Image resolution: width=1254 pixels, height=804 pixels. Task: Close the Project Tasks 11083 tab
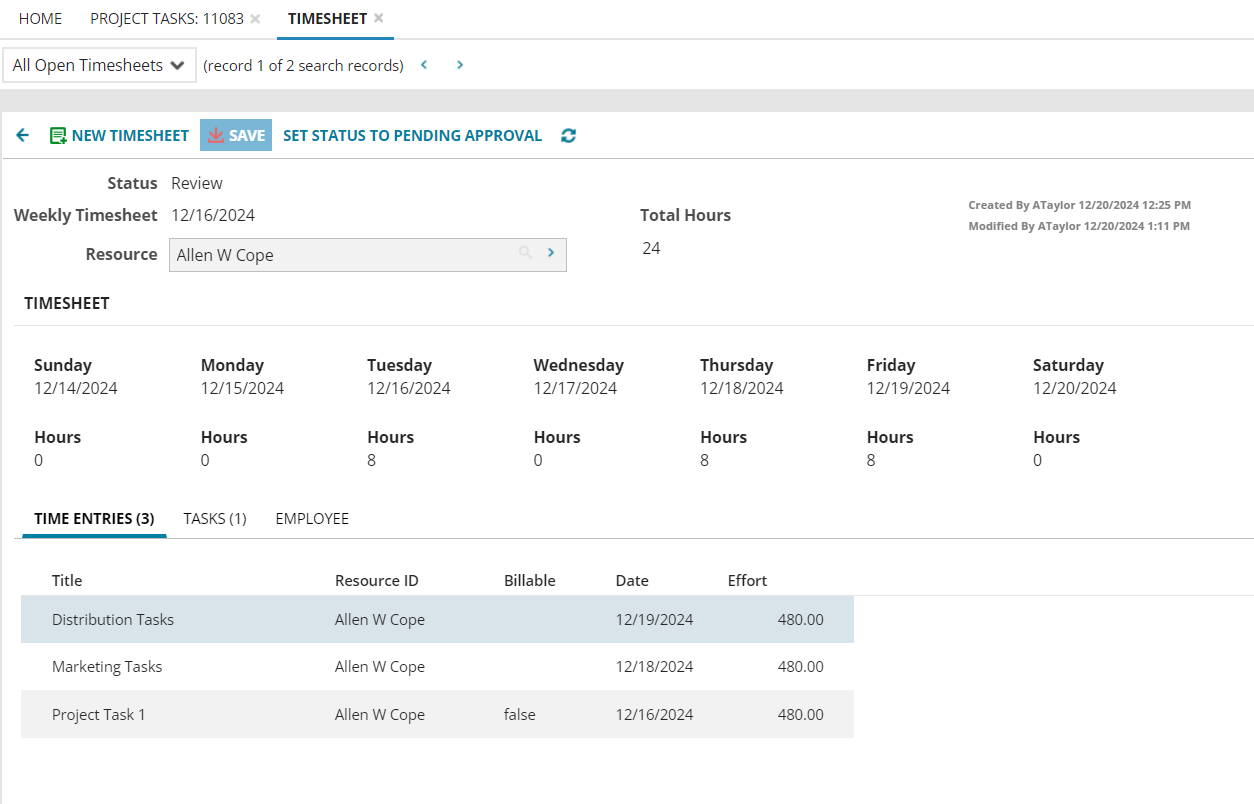256,17
